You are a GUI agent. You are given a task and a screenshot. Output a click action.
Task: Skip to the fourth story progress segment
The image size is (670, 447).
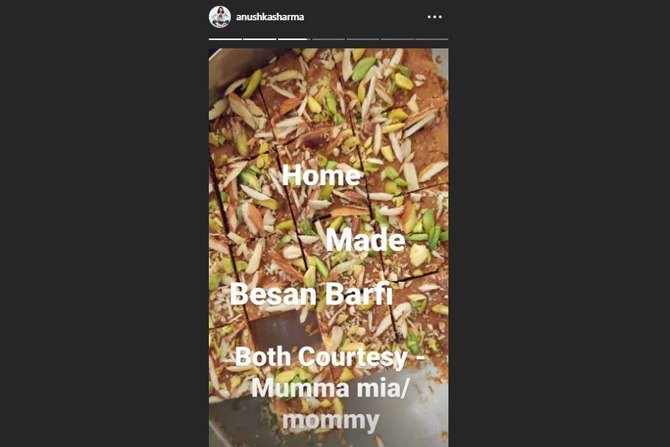(329, 39)
